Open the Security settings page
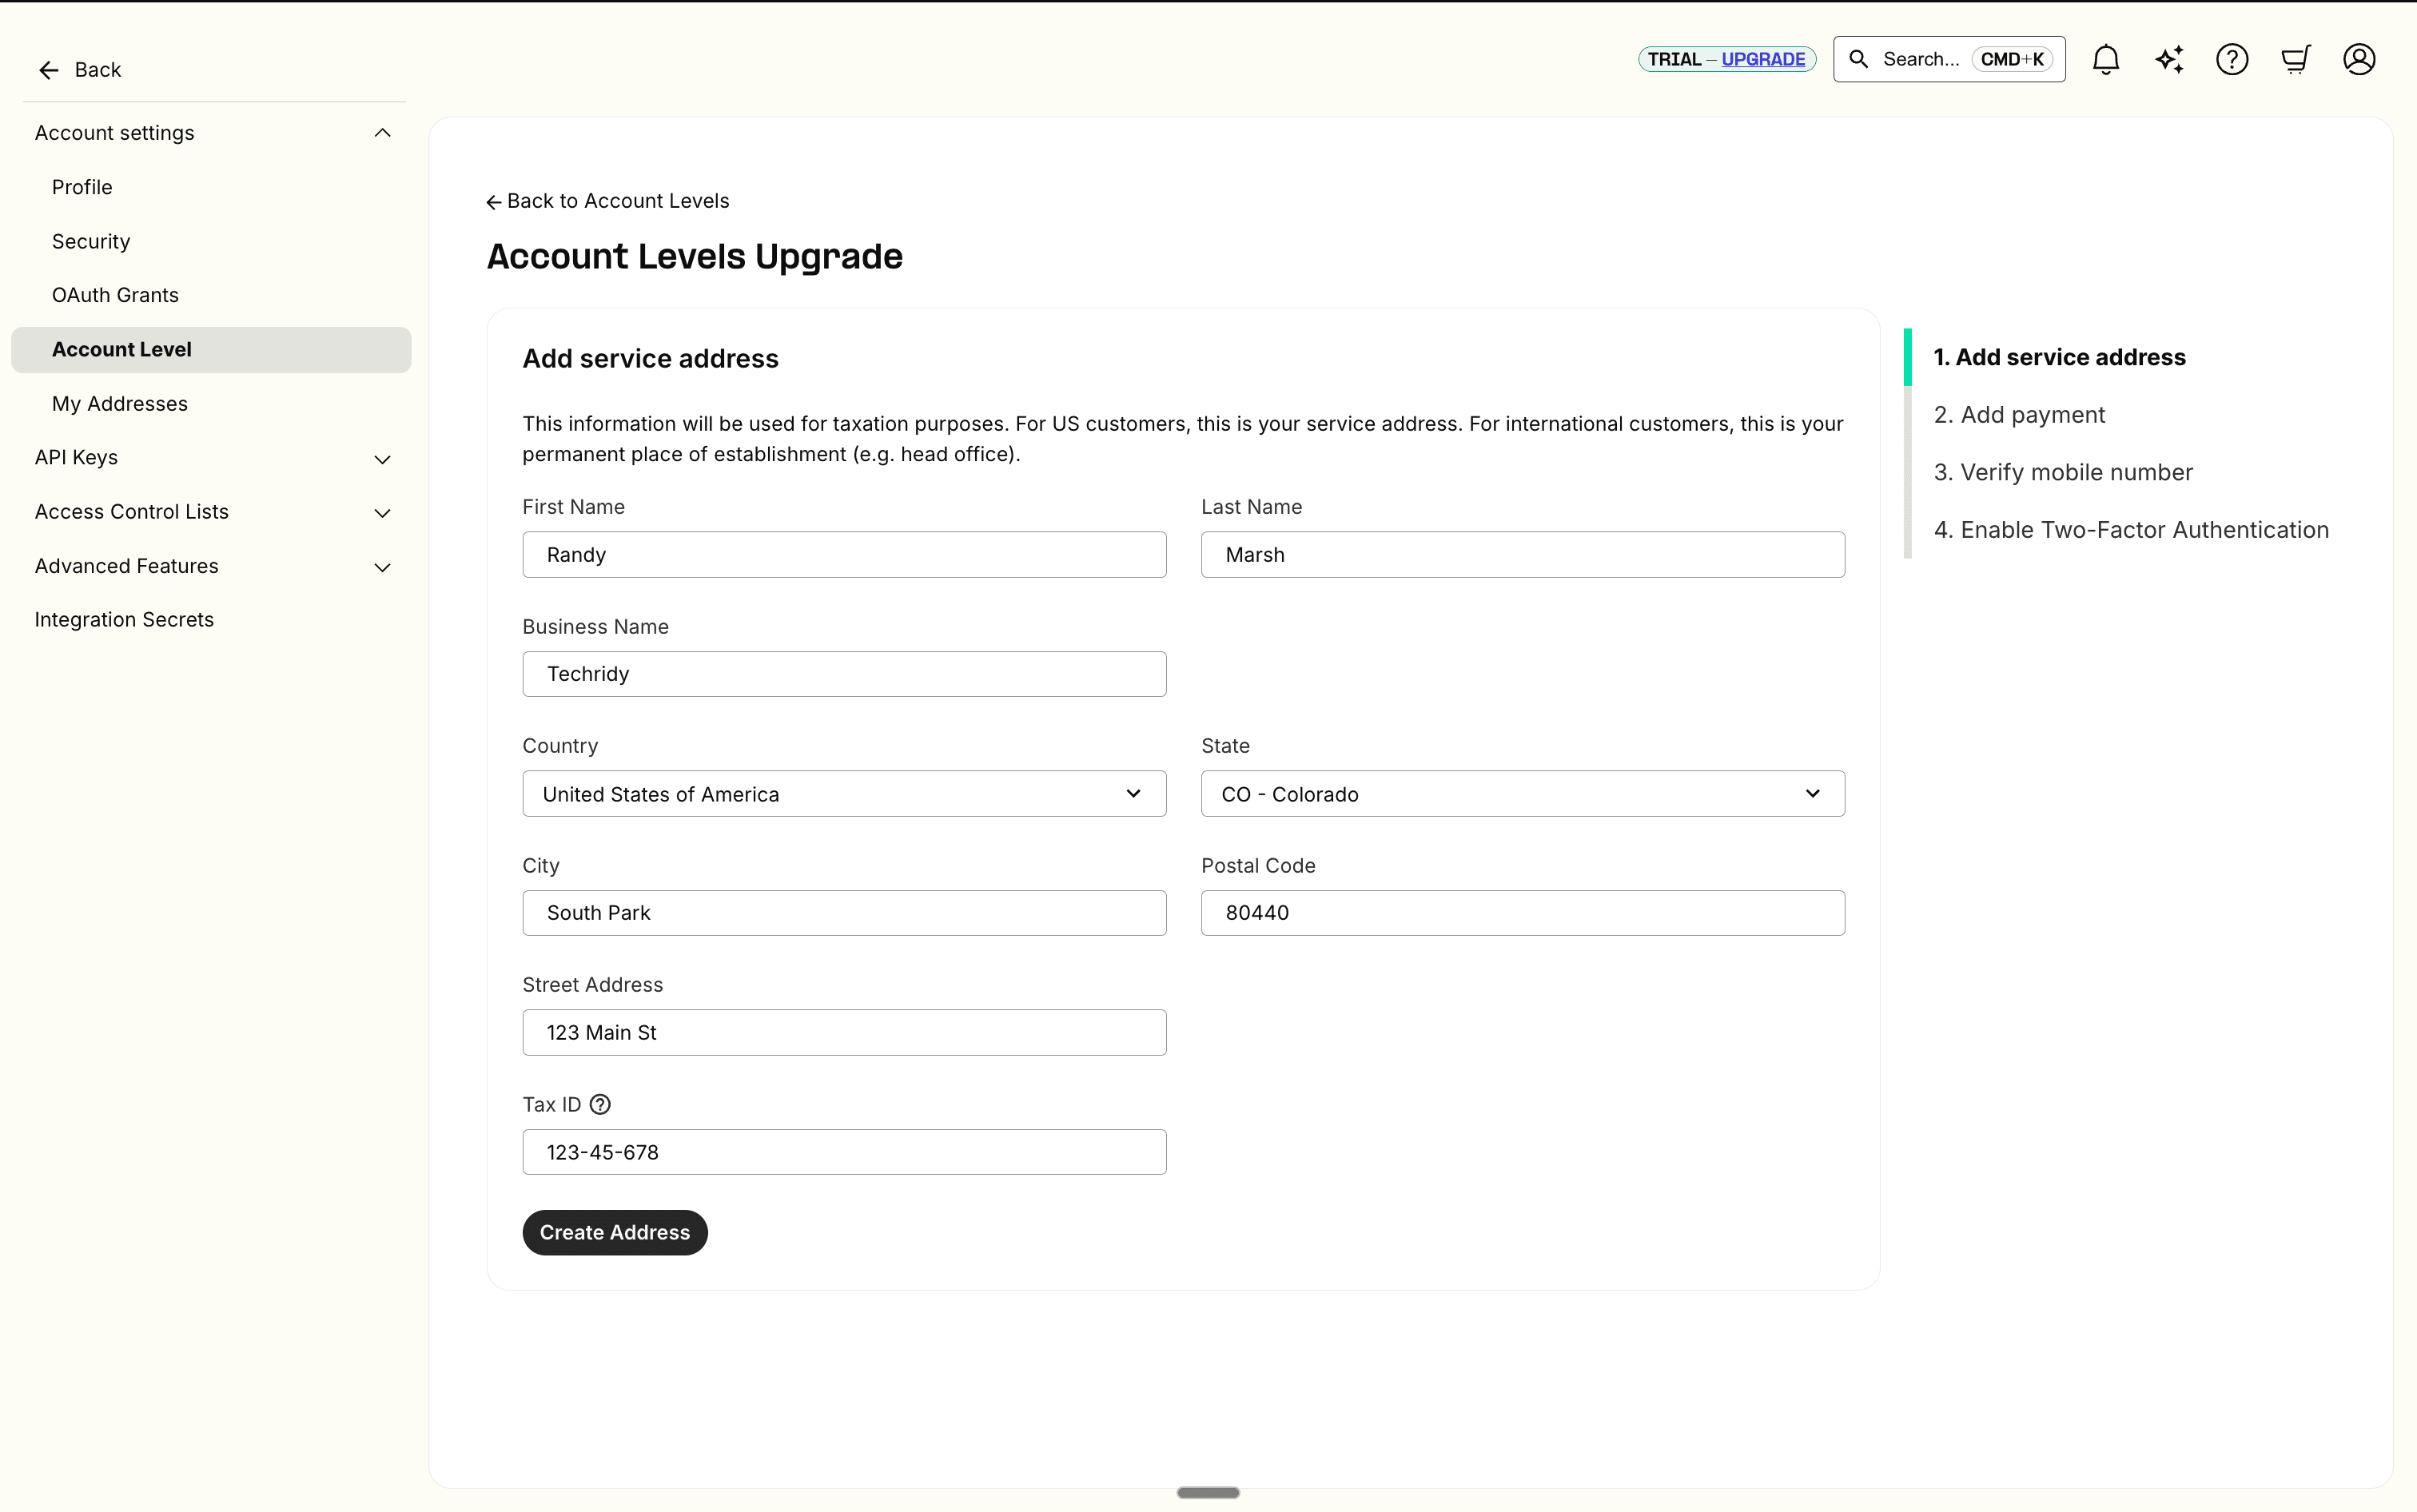2417x1512 pixels. [91, 241]
